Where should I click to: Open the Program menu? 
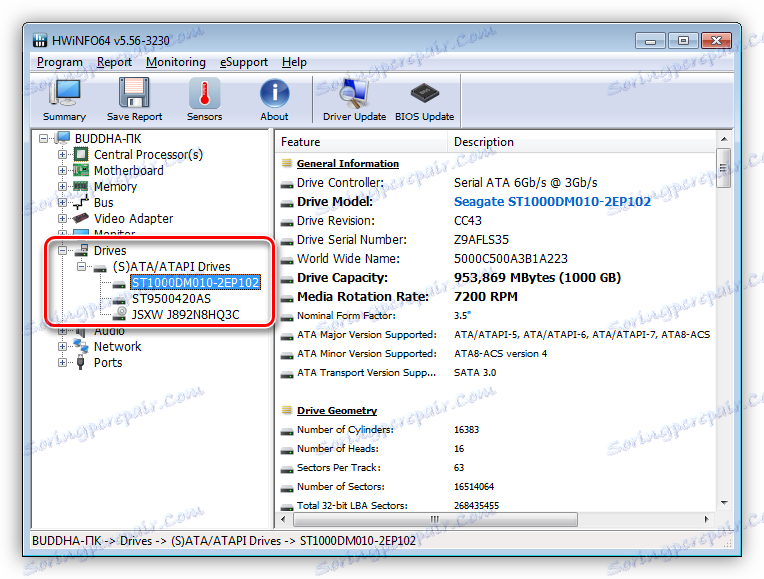pos(59,62)
